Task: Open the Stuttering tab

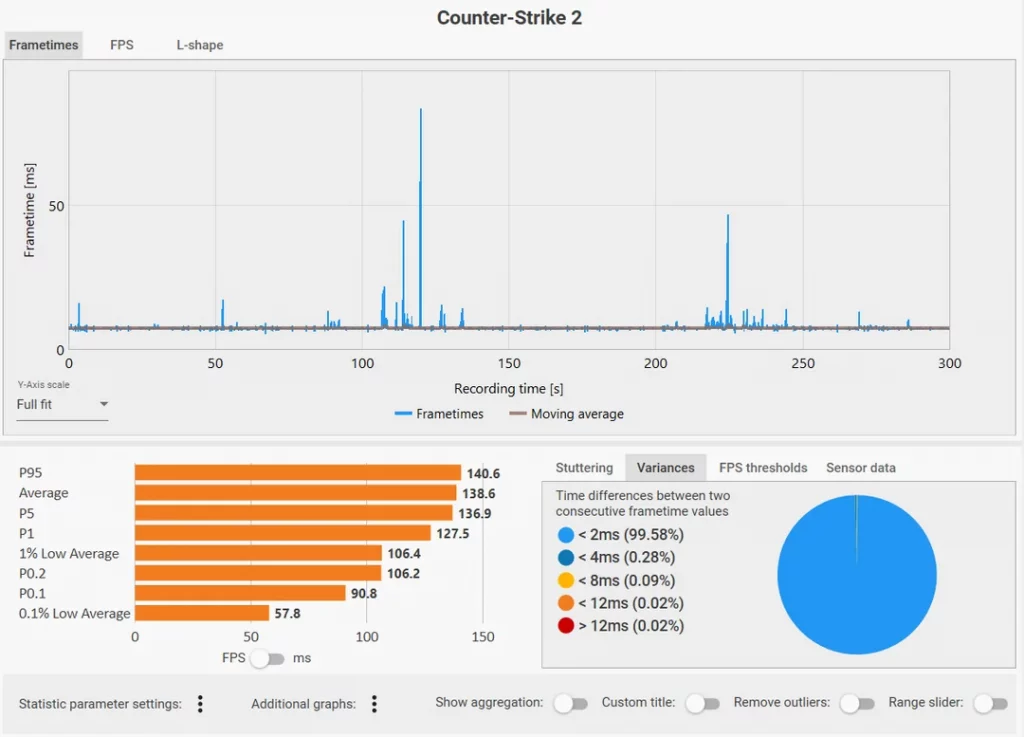Action: [584, 467]
